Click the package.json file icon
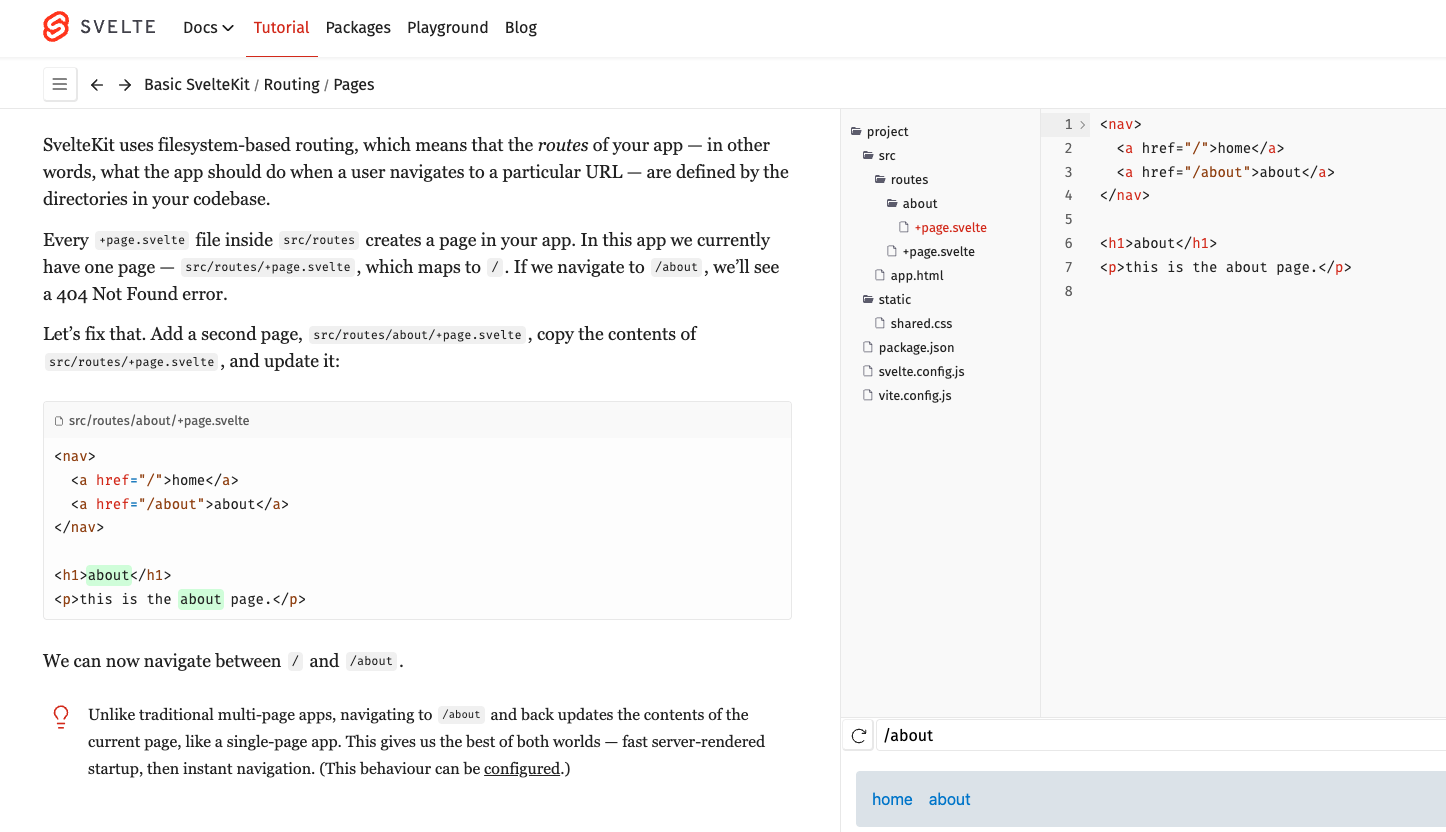1446x832 pixels. click(868, 347)
